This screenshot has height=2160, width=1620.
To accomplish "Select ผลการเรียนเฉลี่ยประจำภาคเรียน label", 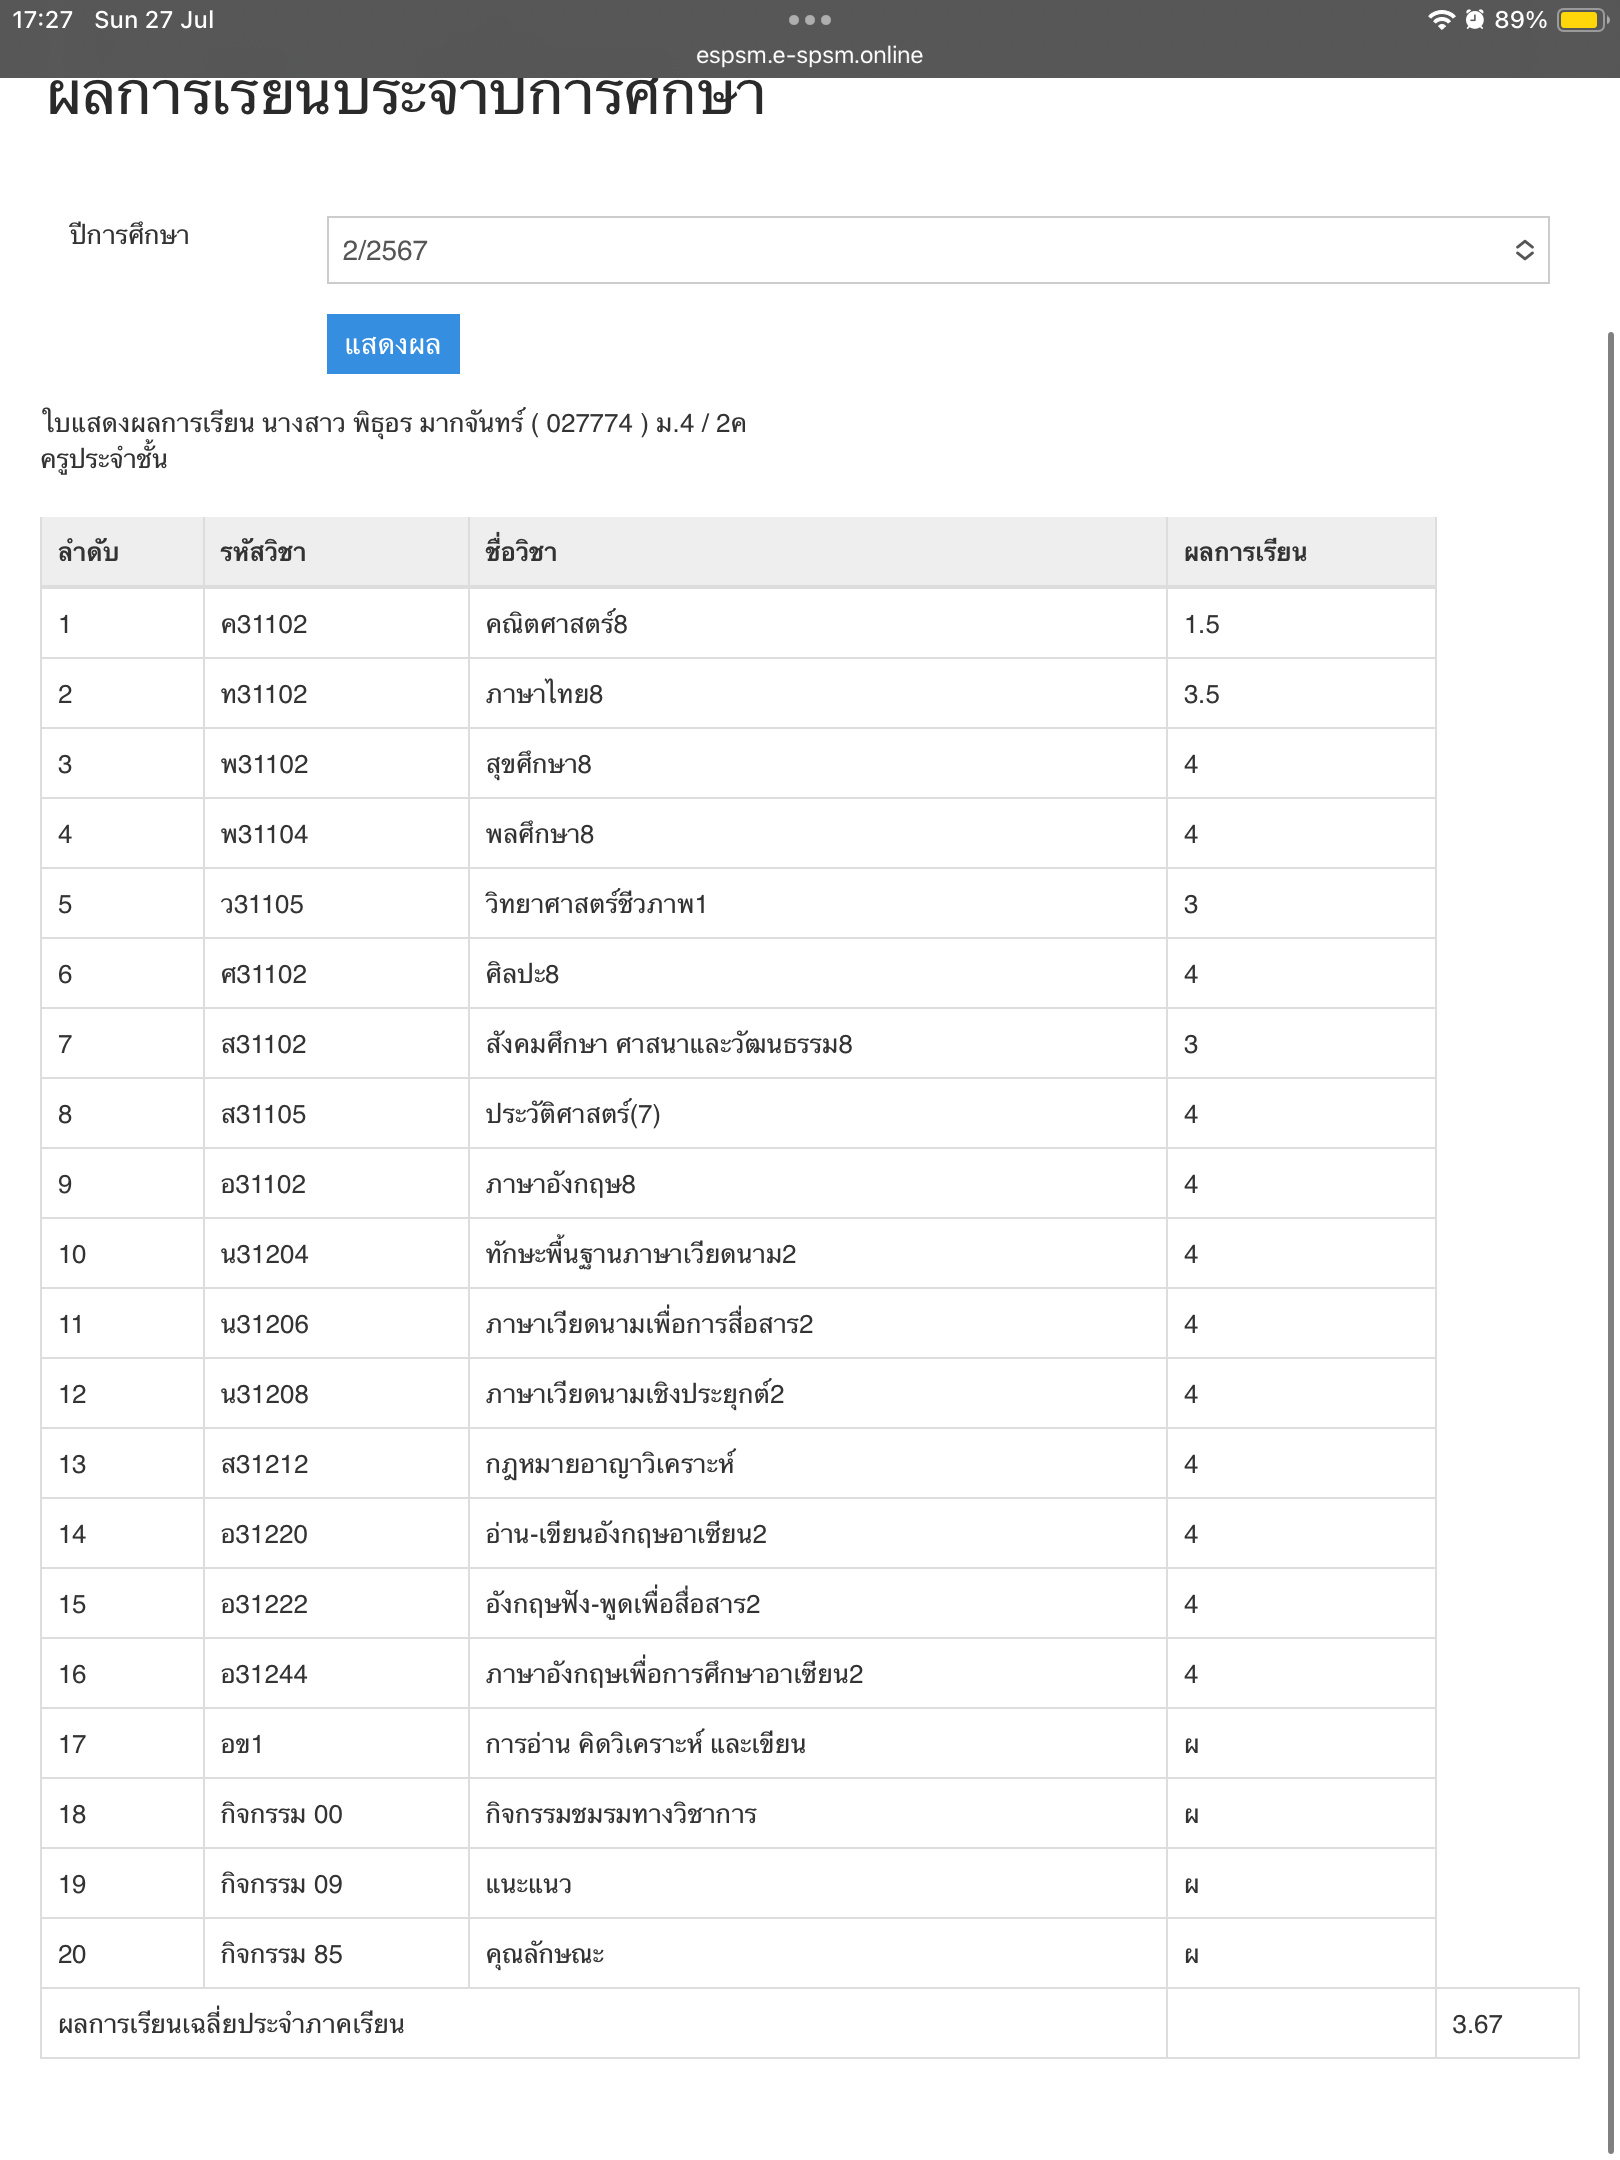I will click(231, 2024).
